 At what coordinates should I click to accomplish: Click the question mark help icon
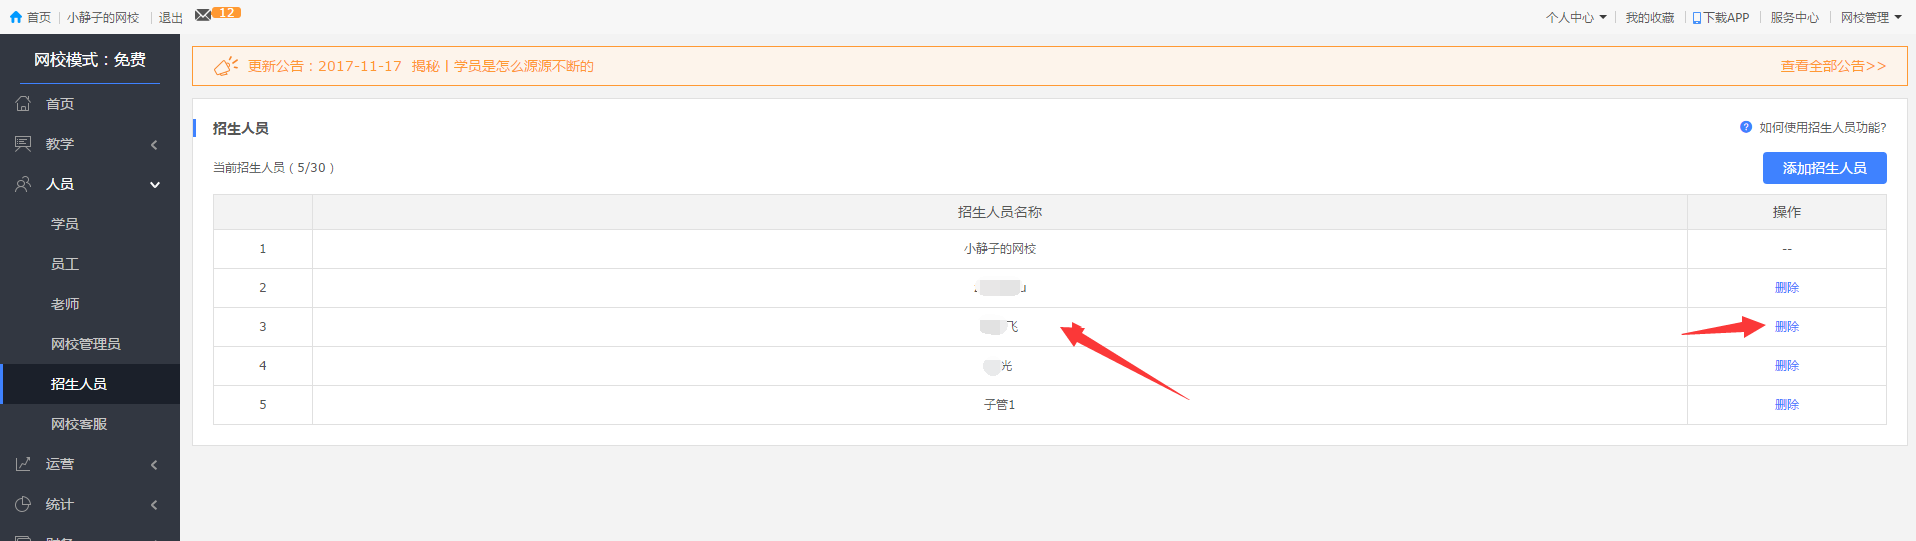pyautogui.click(x=1746, y=127)
